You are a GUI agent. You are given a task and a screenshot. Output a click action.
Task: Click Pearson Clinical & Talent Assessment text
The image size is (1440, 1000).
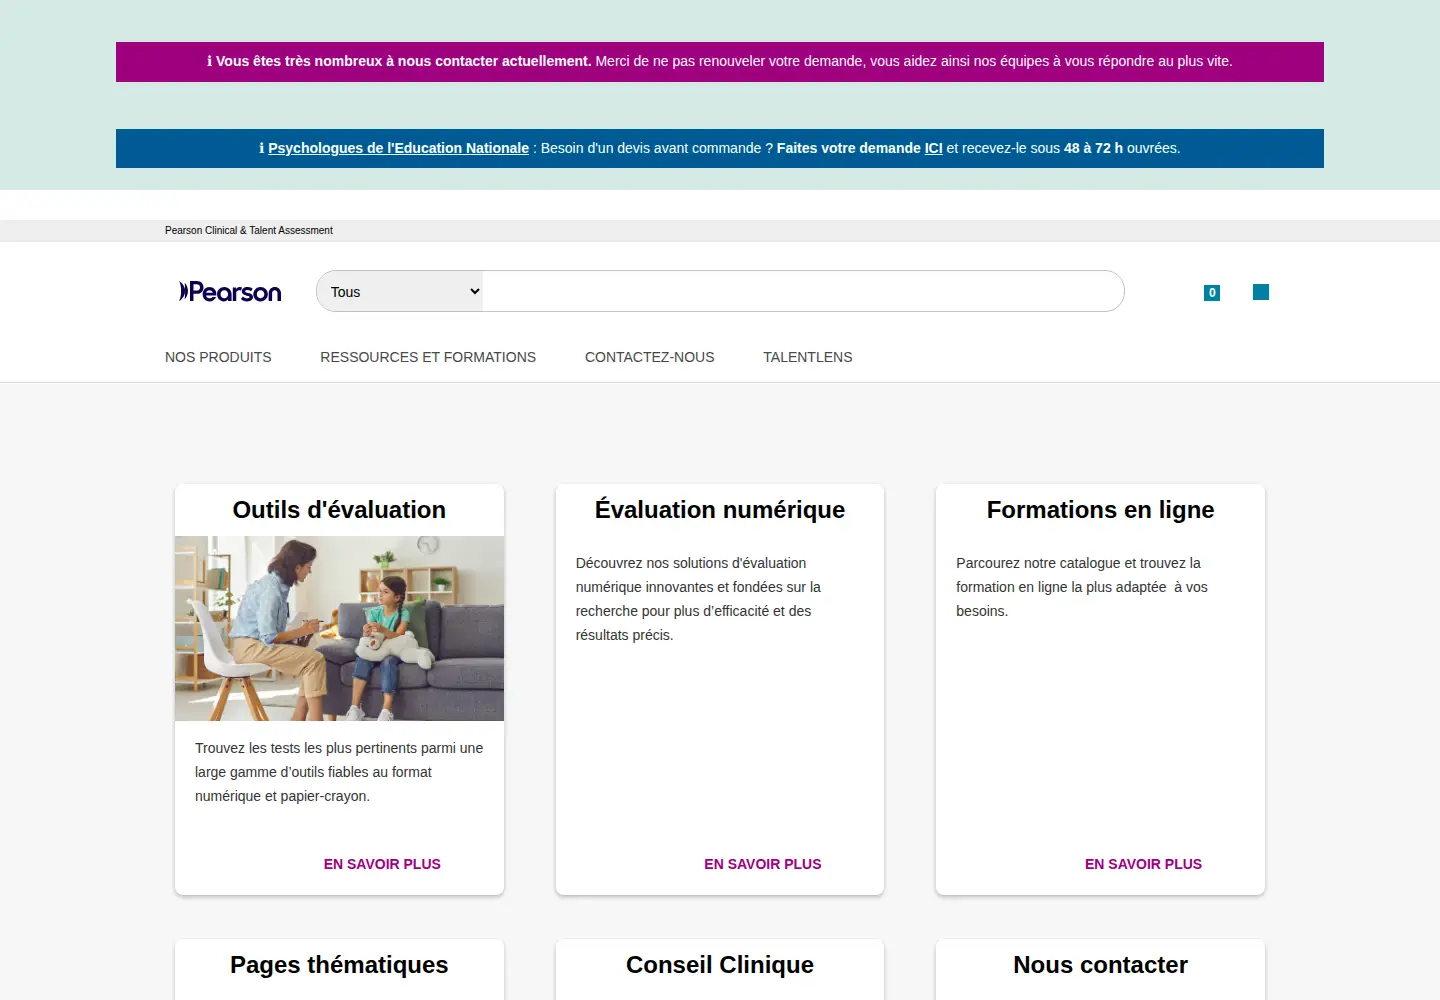pos(249,230)
